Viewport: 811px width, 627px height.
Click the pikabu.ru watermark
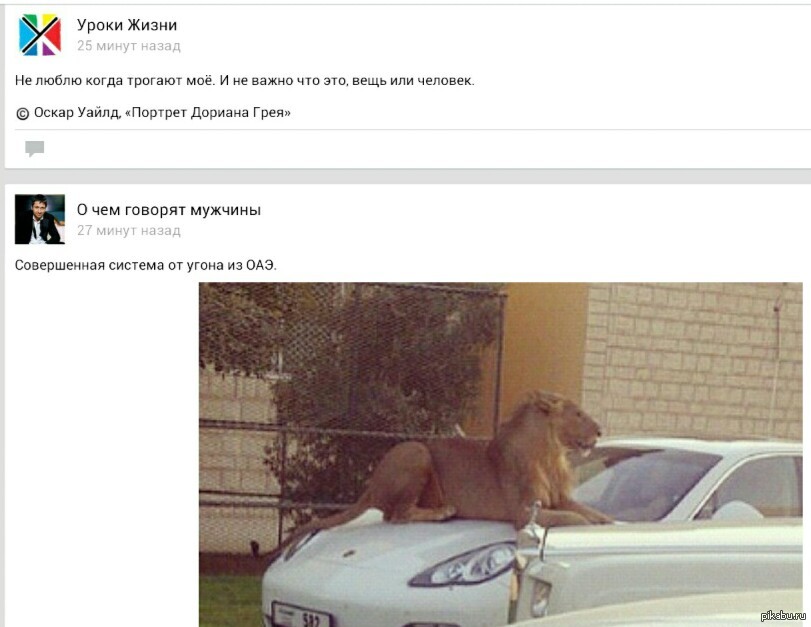[783, 615]
